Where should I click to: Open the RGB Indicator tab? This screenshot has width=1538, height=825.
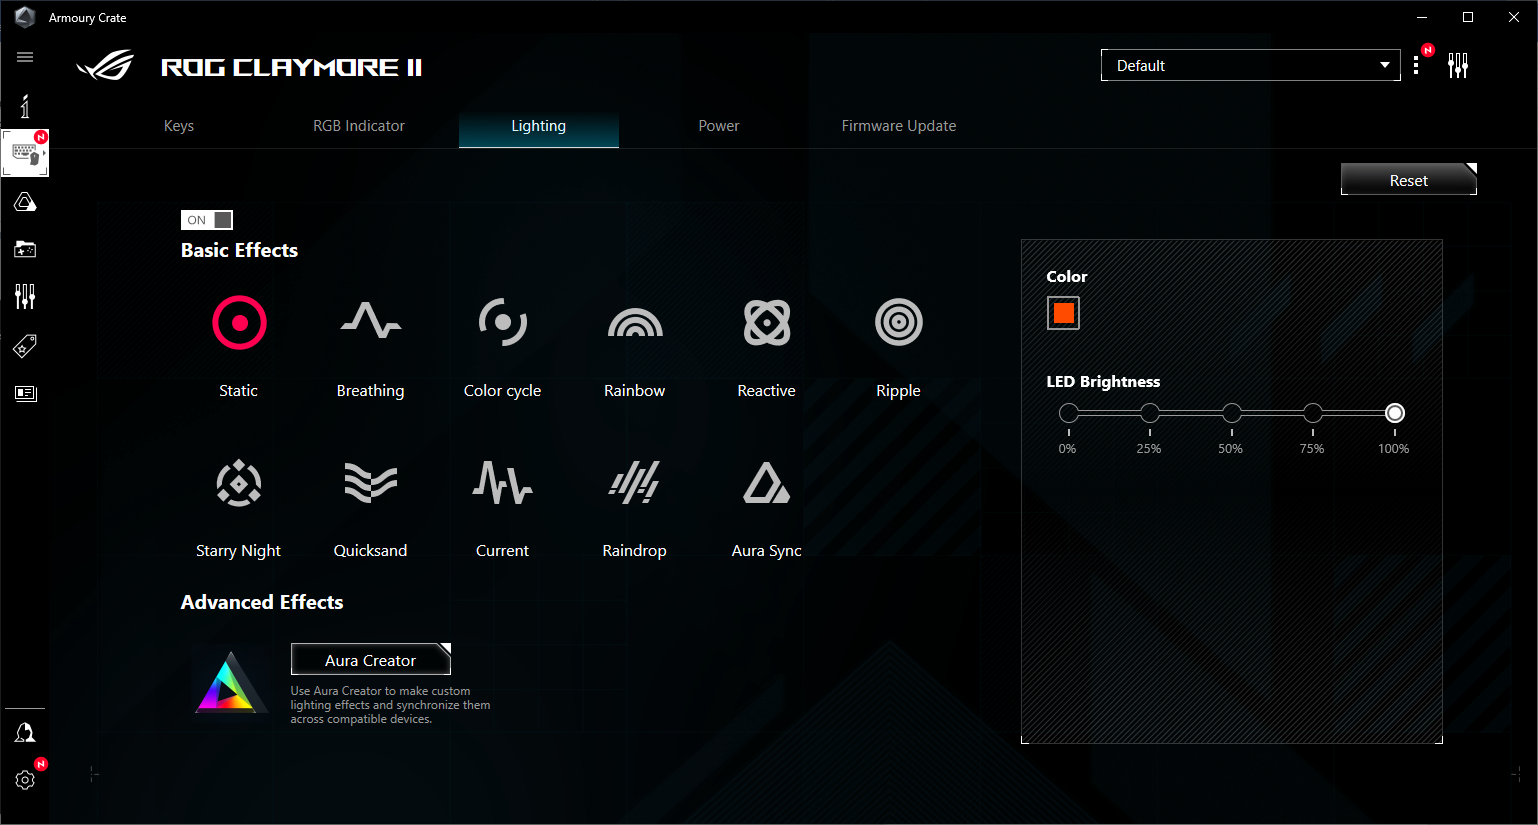click(x=359, y=126)
